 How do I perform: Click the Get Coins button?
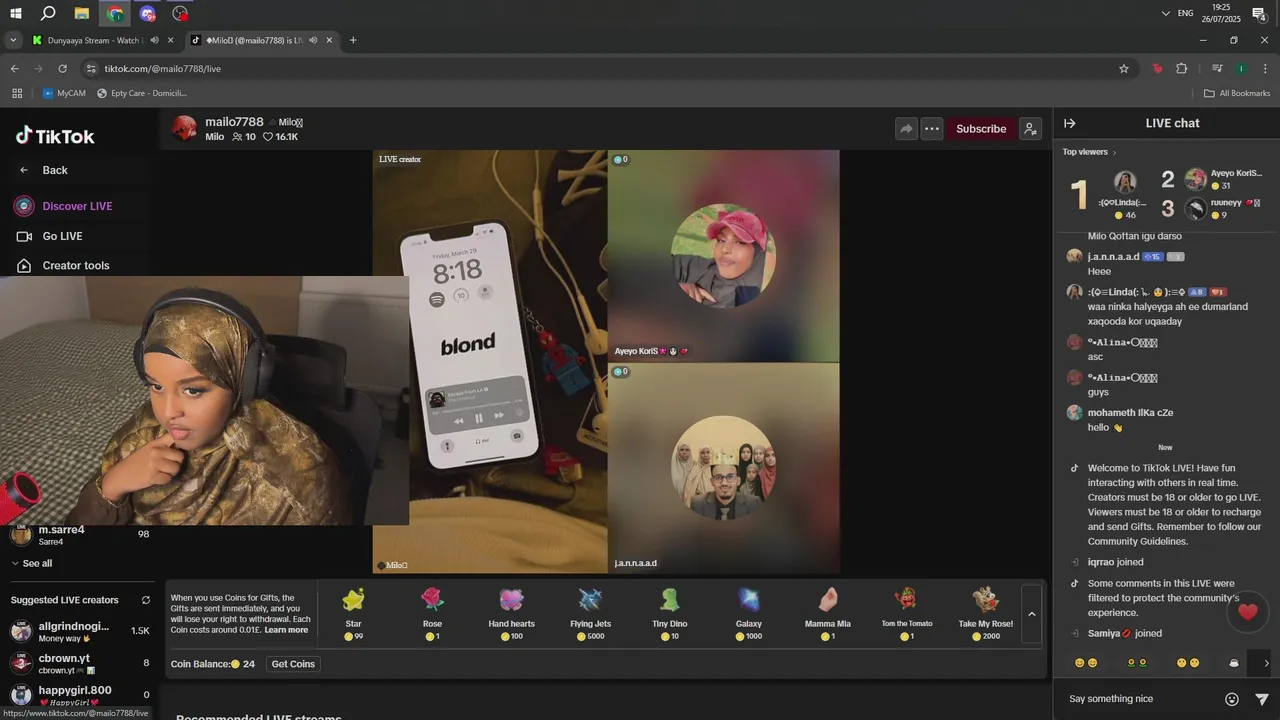coord(293,664)
